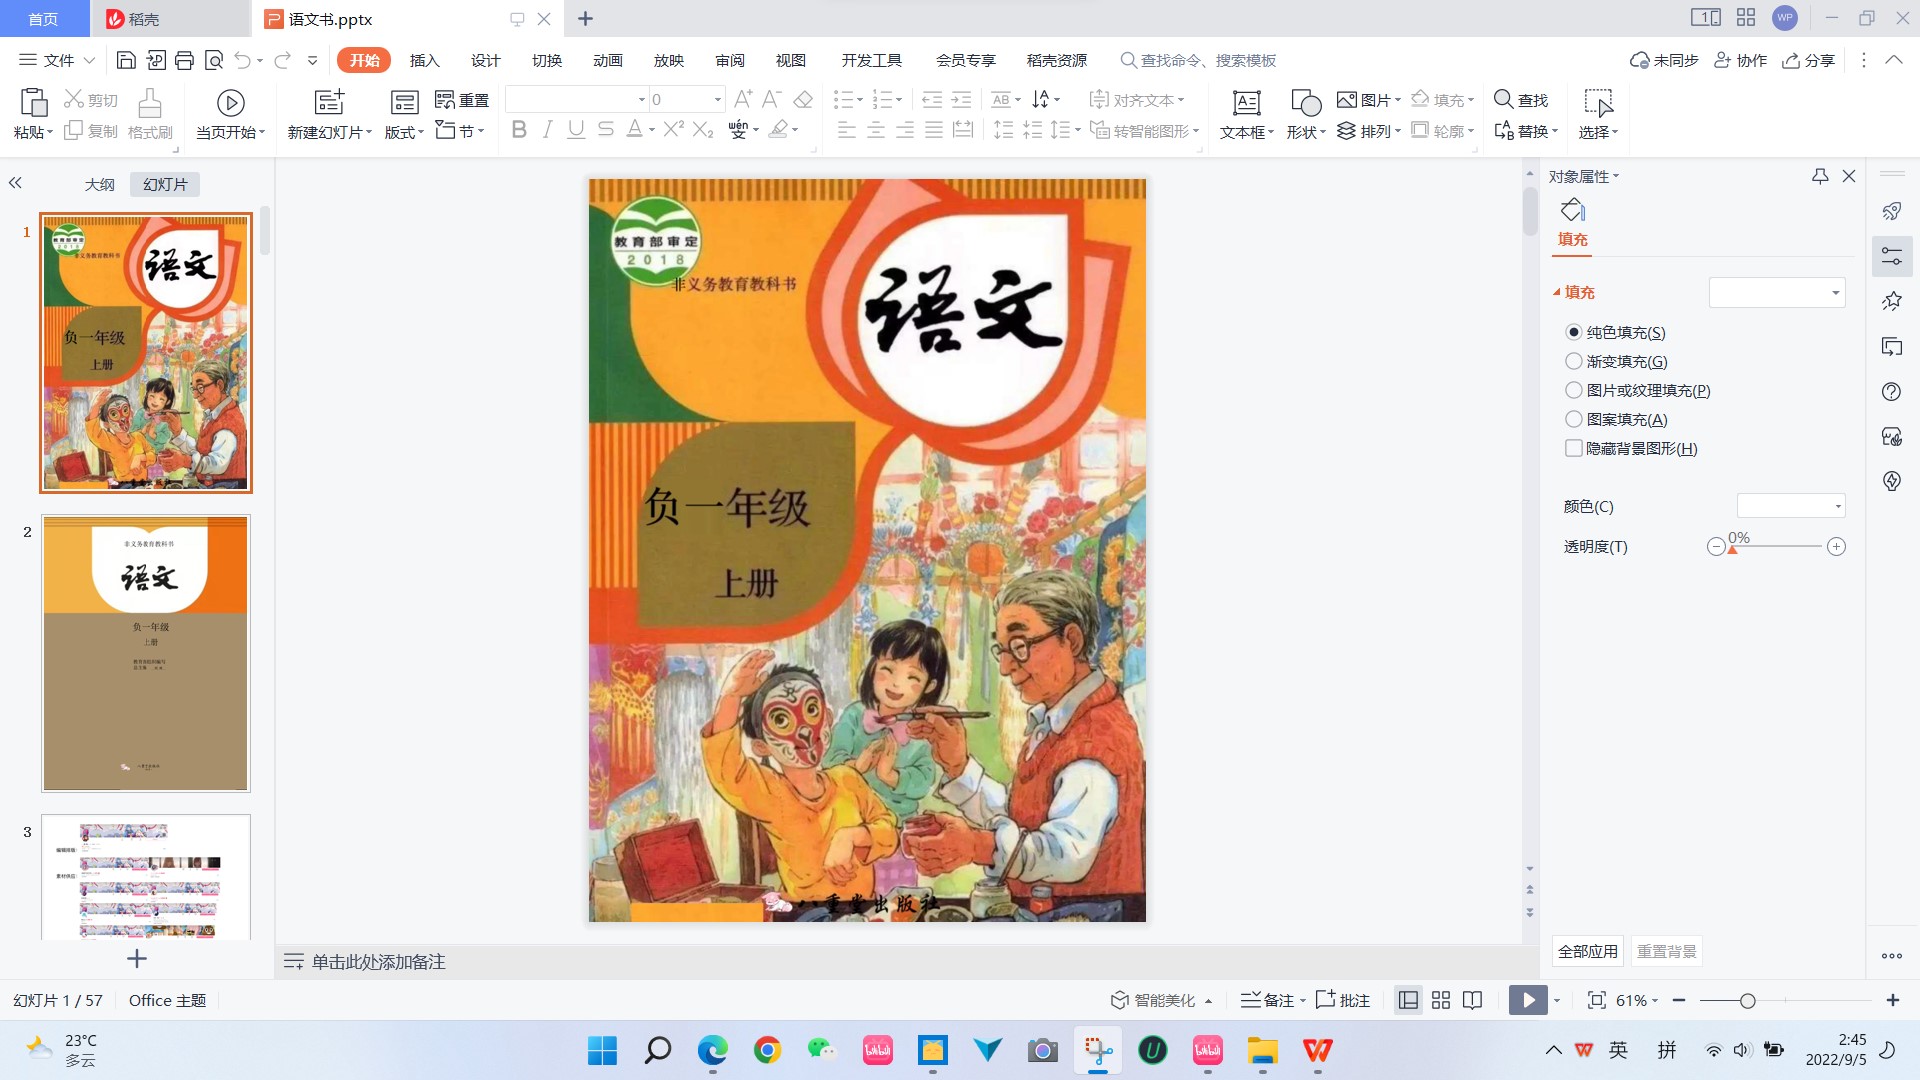The height and width of the screenshot is (1080, 1920).
Task: Apply Strikethrough formatting
Action: click(x=605, y=129)
